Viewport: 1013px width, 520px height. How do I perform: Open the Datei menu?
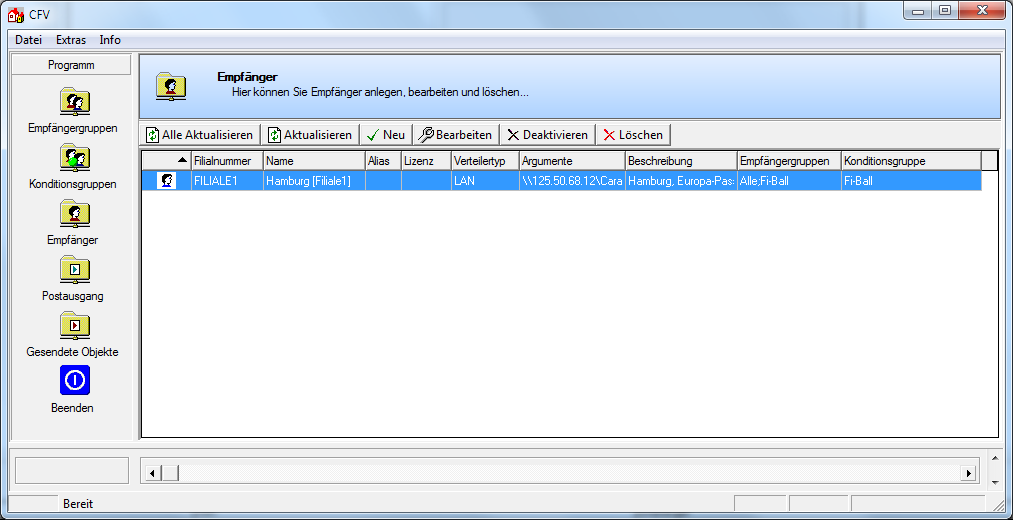pyautogui.click(x=28, y=40)
